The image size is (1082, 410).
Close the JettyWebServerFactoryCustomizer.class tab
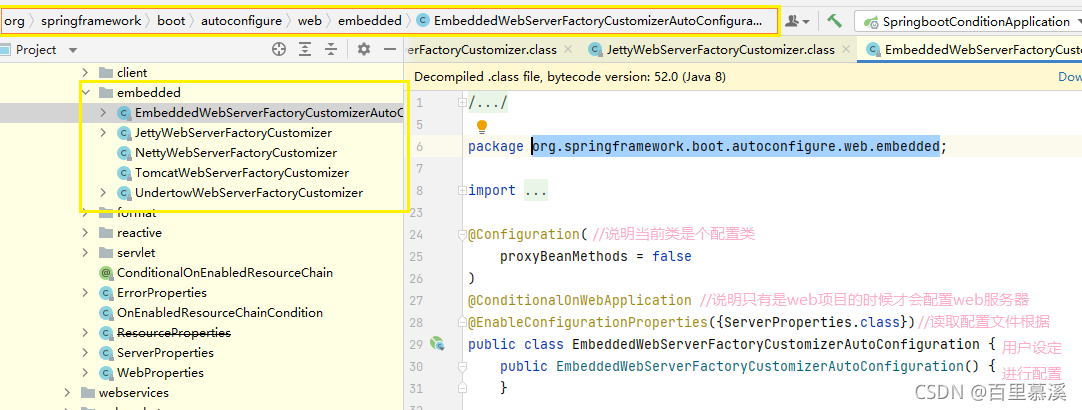coord(847,50)
